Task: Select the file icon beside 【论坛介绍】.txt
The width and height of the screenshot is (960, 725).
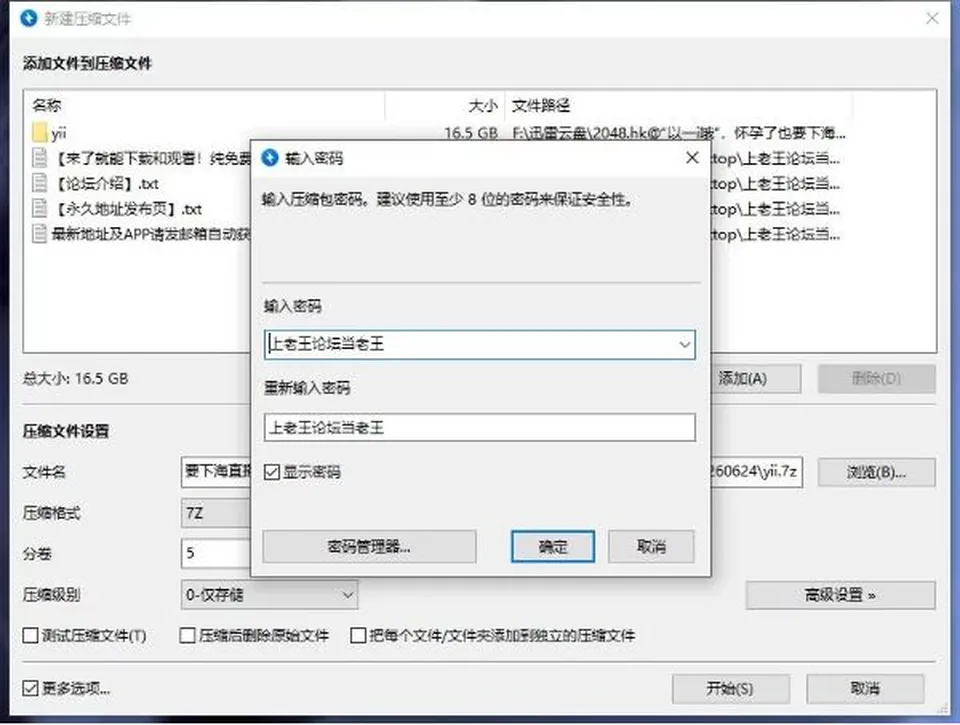Action: (x=40, y=183)
